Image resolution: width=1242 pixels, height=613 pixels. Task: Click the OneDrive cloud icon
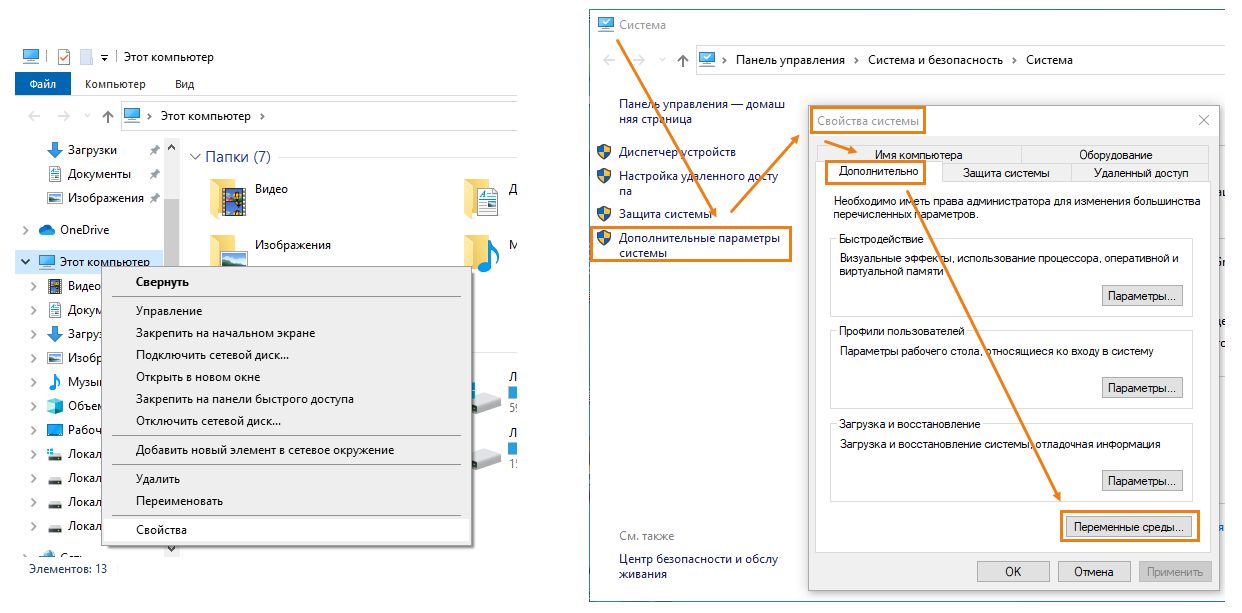[x=46, y=230]
